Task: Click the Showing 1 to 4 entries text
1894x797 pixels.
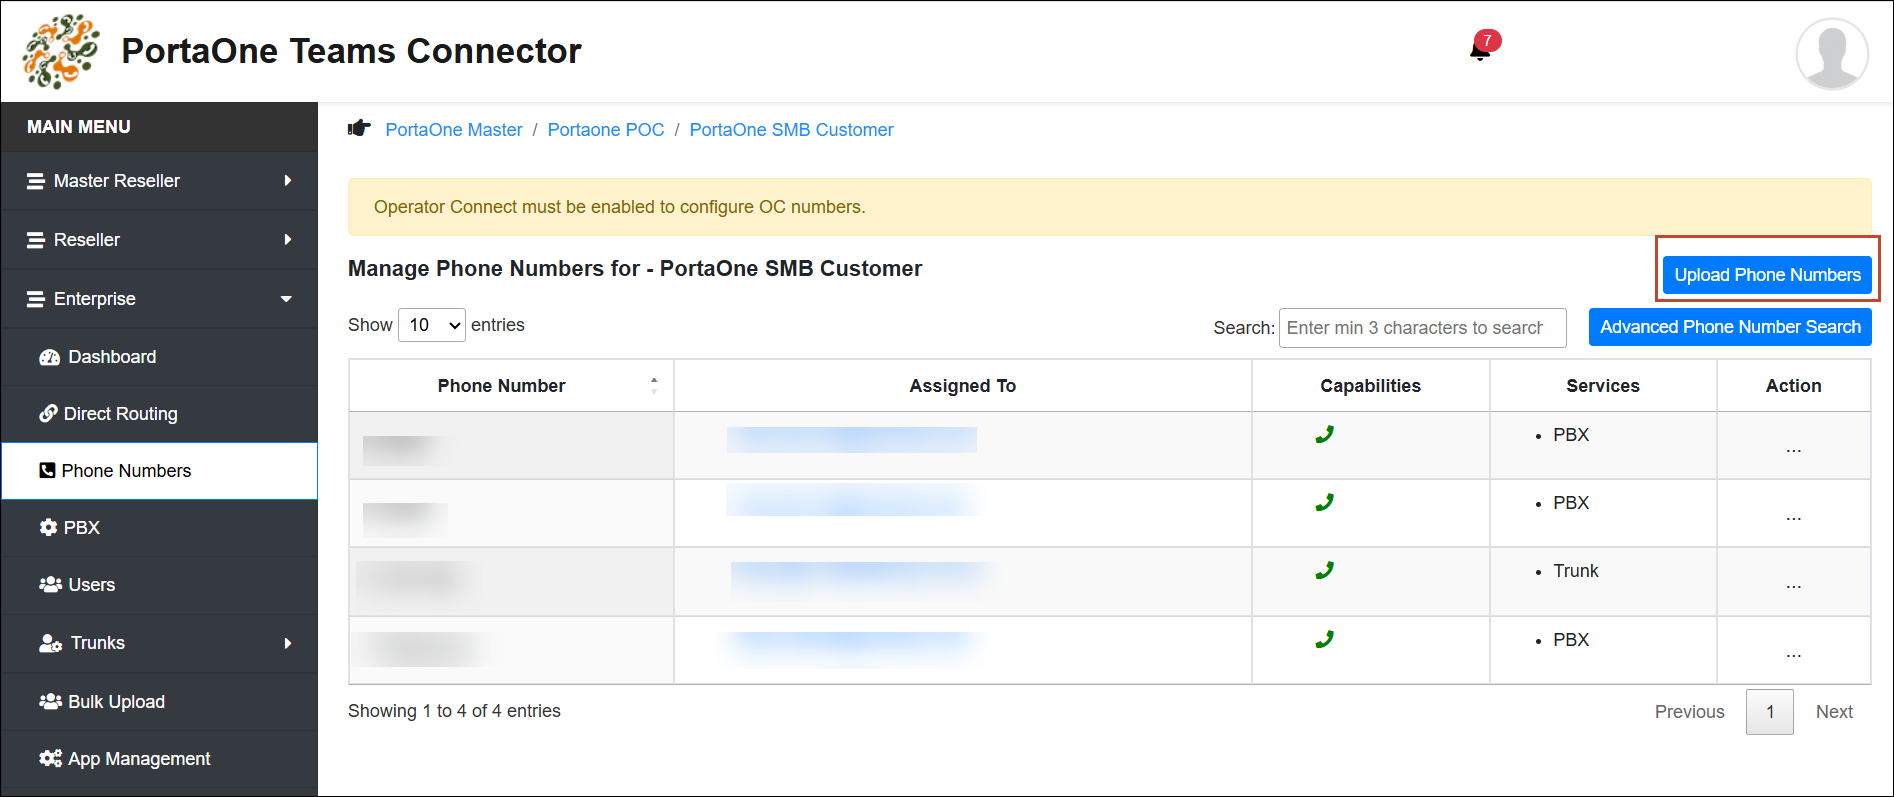Action: (454, 711)
